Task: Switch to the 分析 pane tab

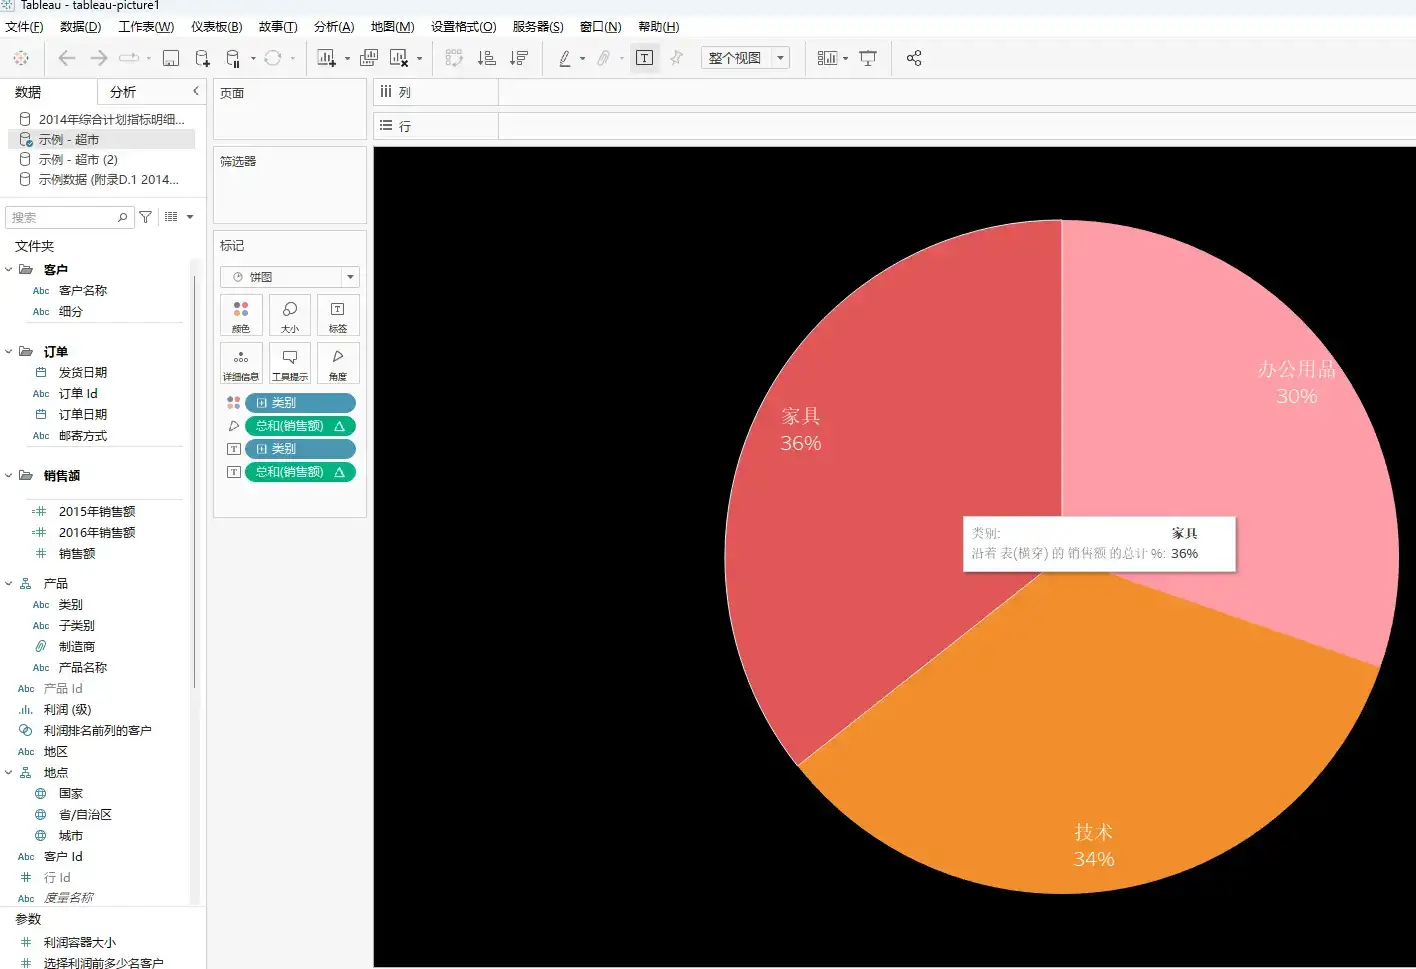Action: 123,92
